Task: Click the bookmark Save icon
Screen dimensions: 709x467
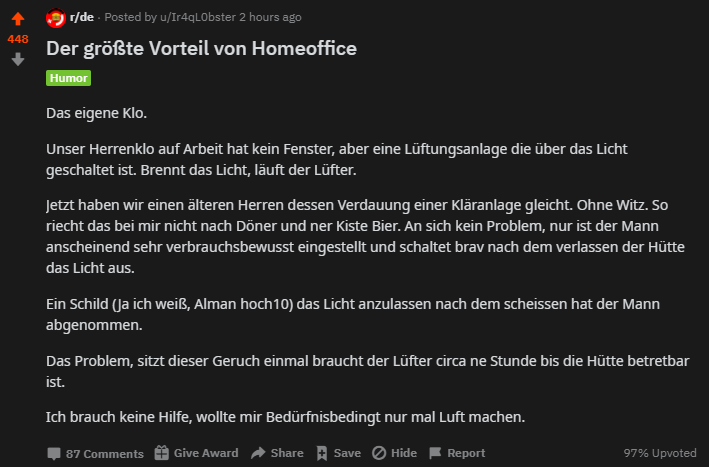Action: tap(321, 453)
